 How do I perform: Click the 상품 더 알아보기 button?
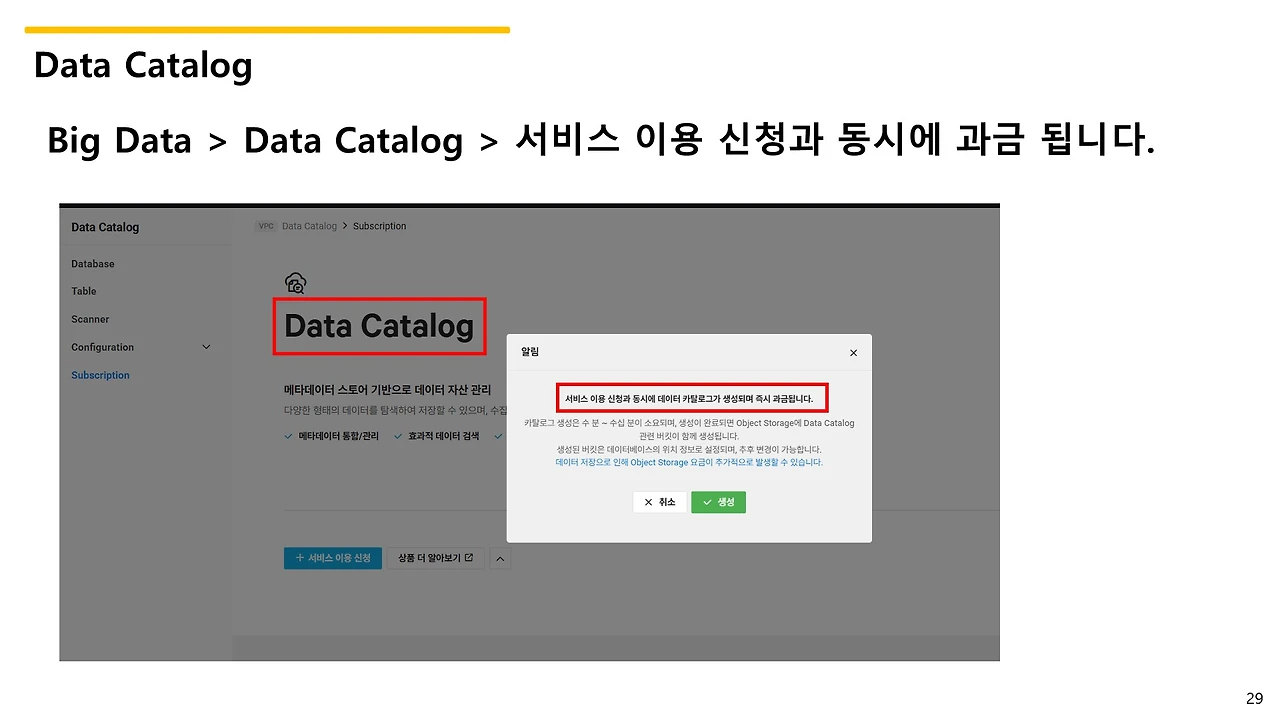(x=436, y=557)
